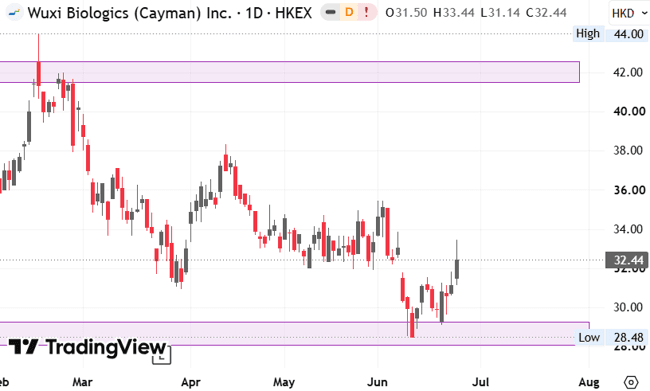The width and height of the screenshot is (650, 391).
Task: Click the 40.00 price scale label
Action: (629, 111)
